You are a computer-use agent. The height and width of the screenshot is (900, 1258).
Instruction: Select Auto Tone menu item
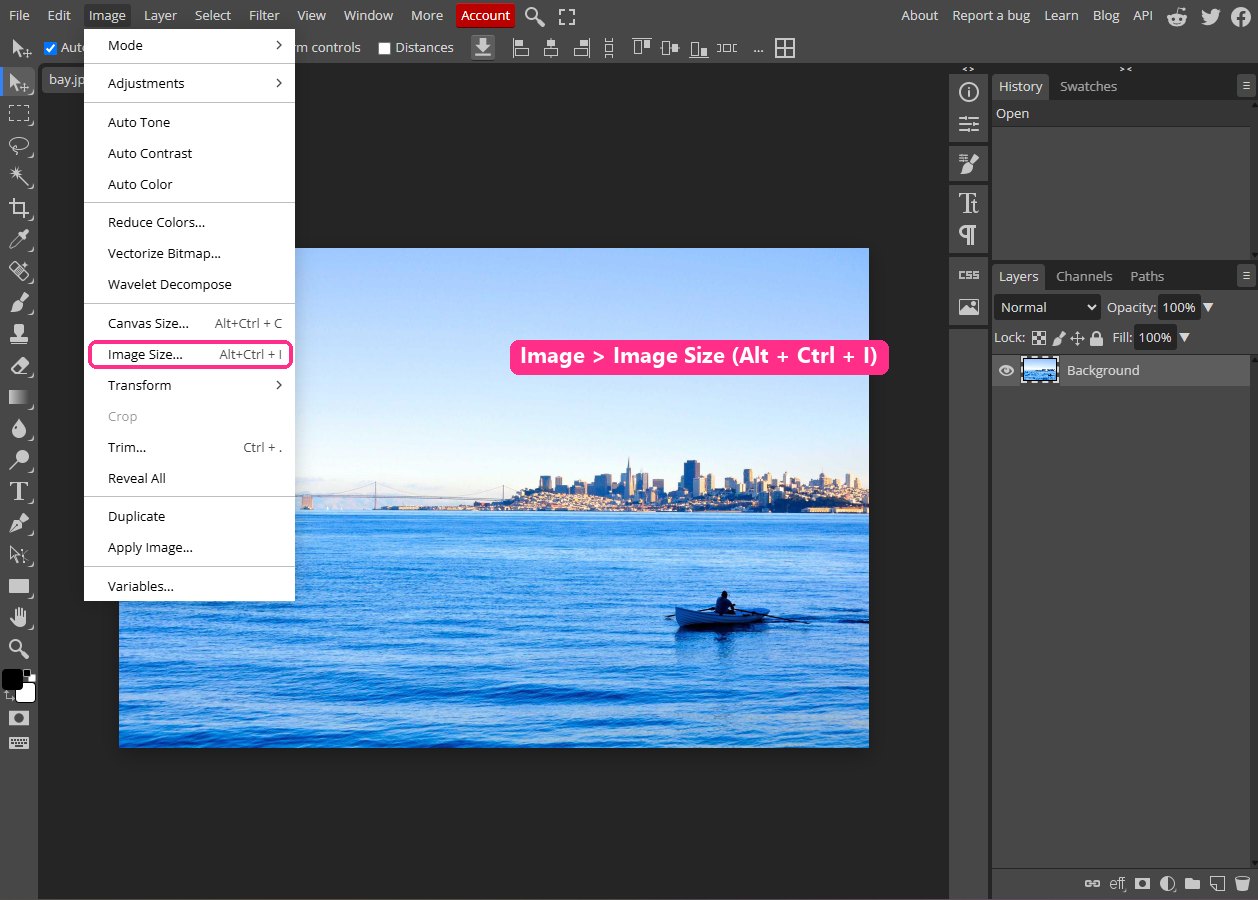pos(189,122)
